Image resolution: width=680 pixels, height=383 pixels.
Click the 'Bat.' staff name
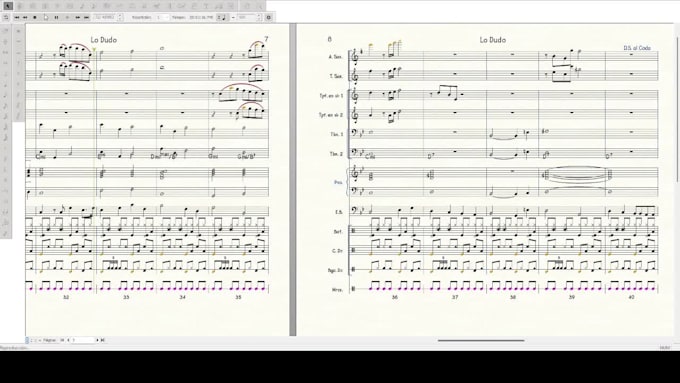point(338,232)
